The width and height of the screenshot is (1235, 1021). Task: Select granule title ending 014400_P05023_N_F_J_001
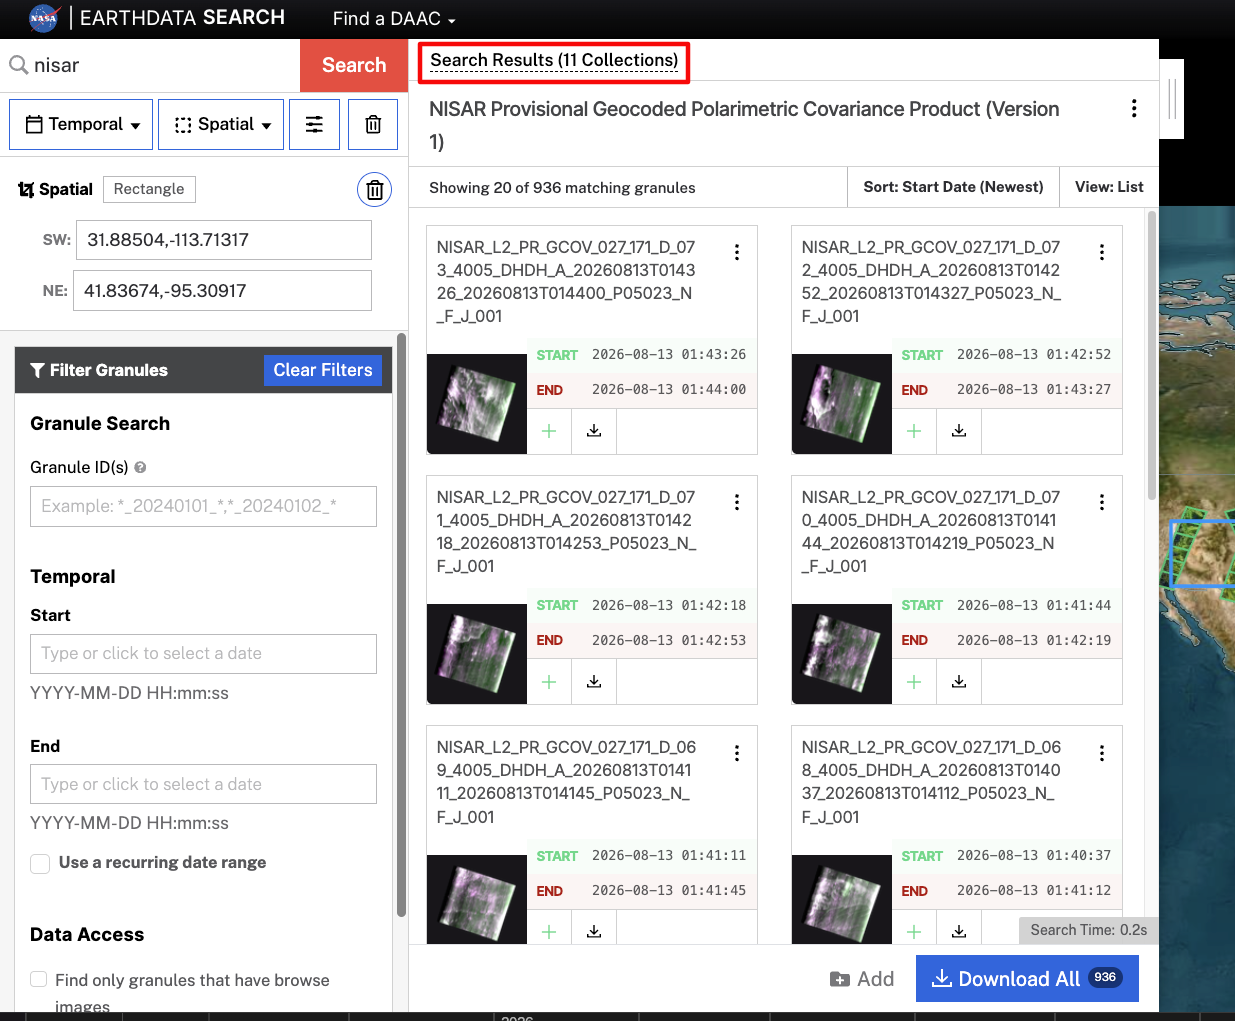point(567,281)
